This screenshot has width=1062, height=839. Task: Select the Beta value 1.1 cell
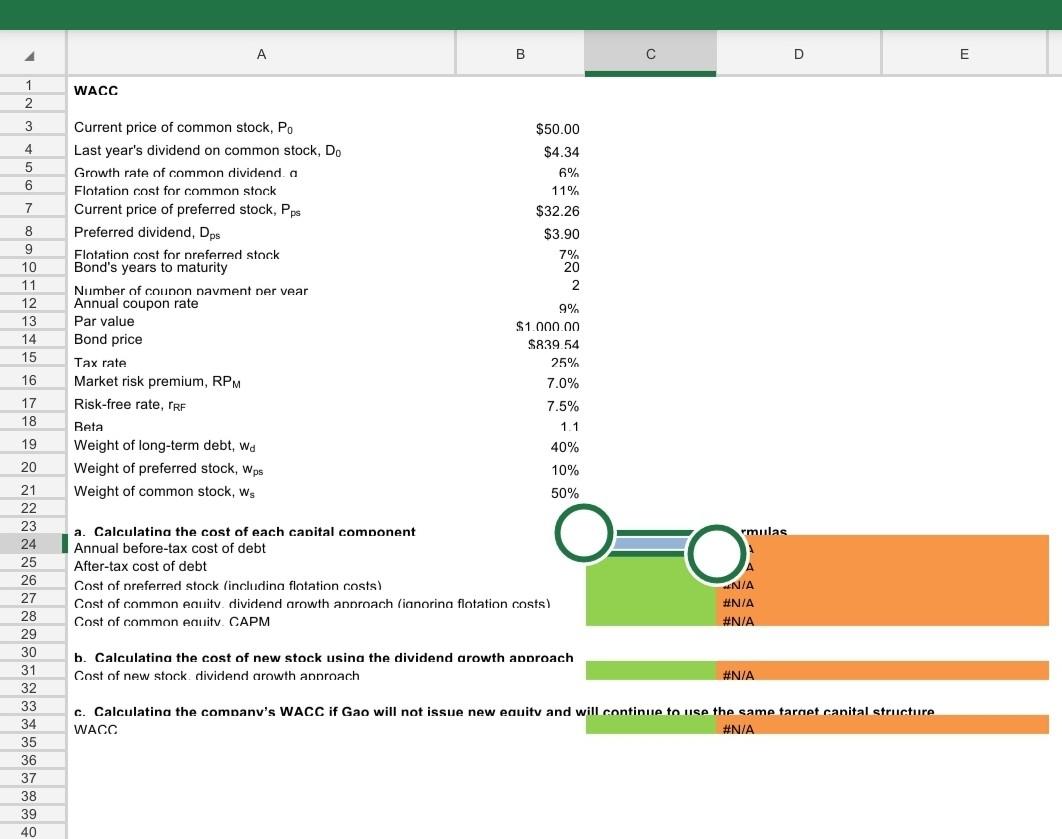point(519,426)
